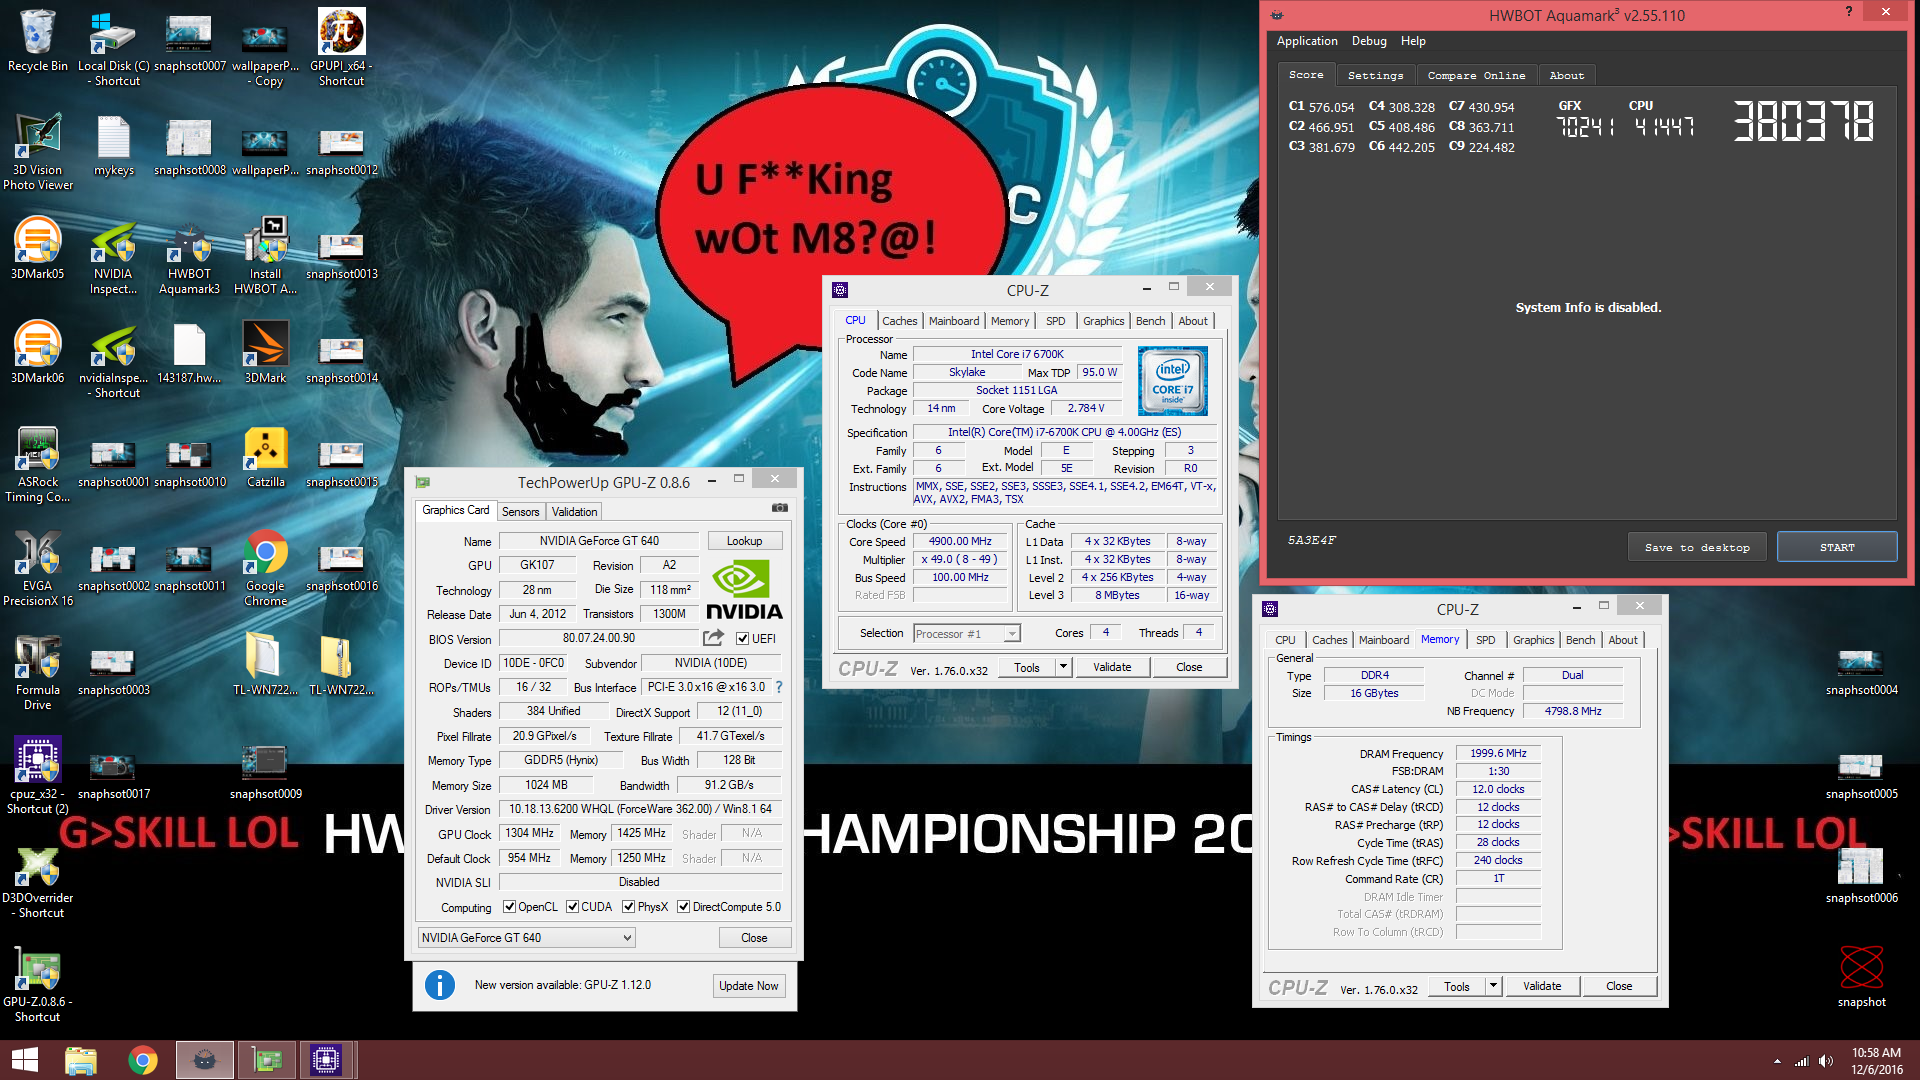Image resolution: width=1920 pixels, height=1080 pixels.
Task: Open File Explorer from the taskbar
Action: coord(81,1060)
